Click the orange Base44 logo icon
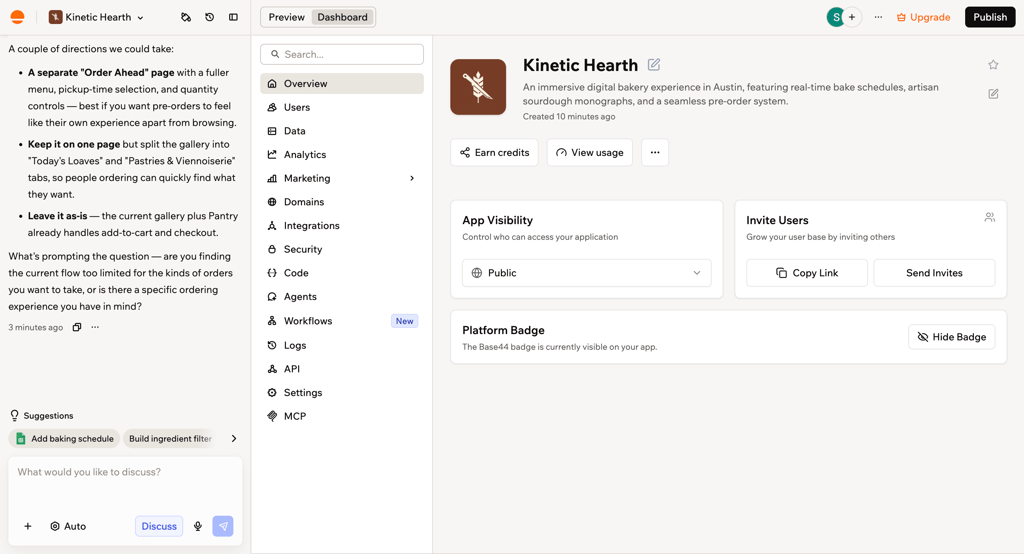Screen dimensions: 1024x554 point(18,17)
